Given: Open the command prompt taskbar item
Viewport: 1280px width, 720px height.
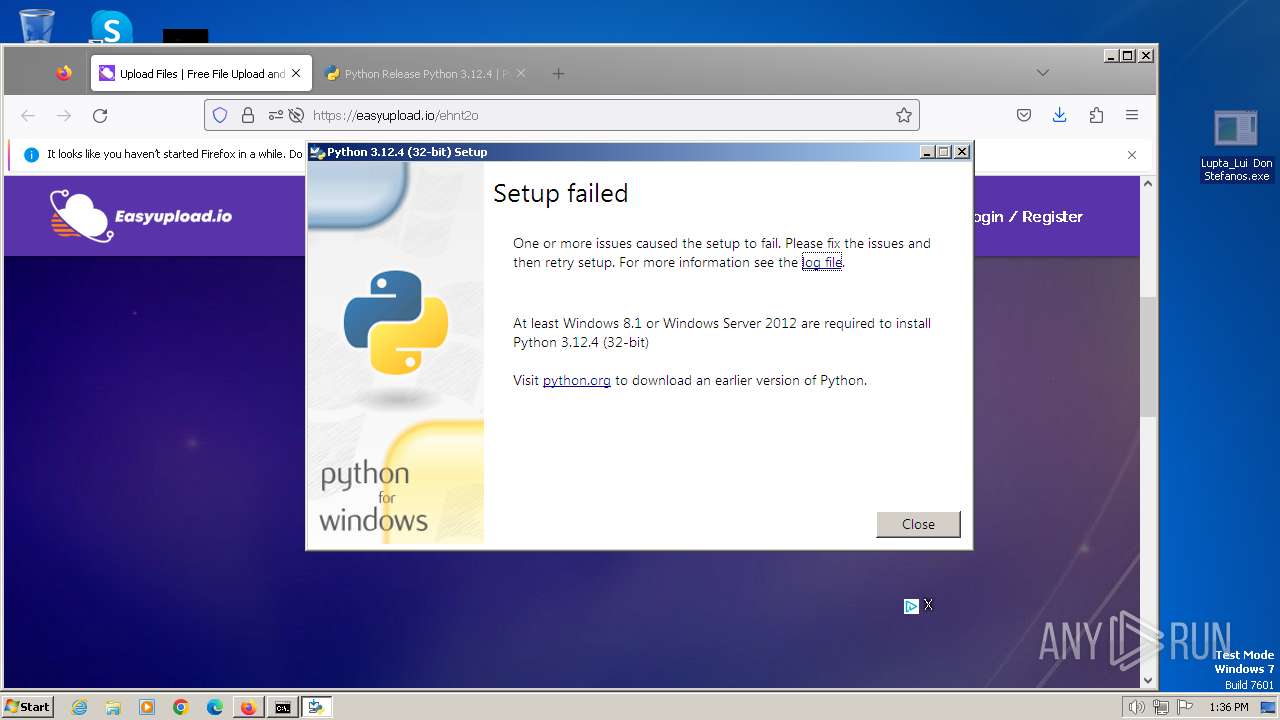Looking at the screenshot, I should point(283,707).
